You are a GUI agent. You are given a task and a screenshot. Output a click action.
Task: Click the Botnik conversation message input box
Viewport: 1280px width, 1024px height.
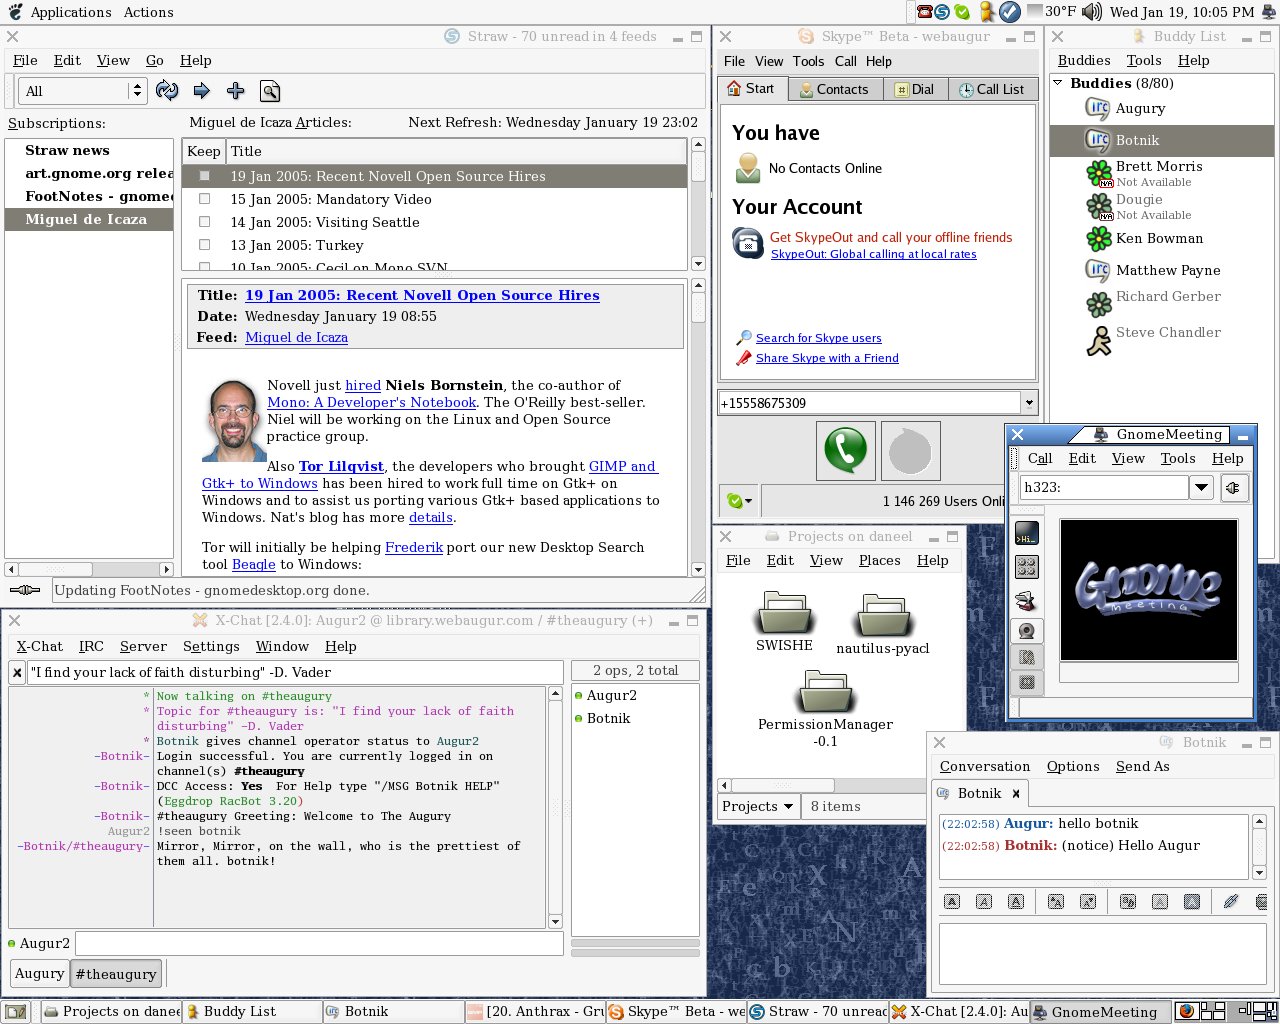[x=1103, y=954]
